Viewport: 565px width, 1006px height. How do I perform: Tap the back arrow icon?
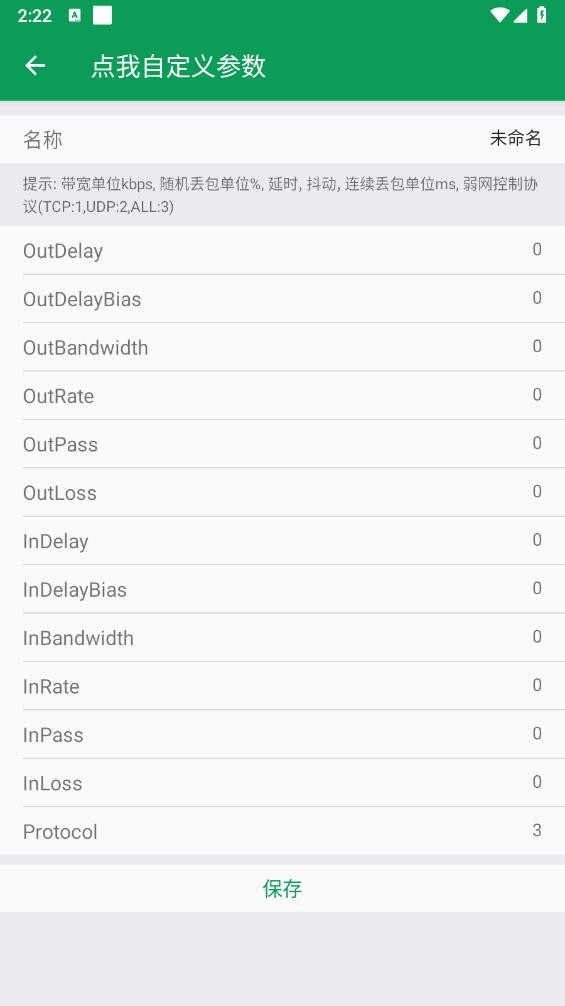point(35,65)
